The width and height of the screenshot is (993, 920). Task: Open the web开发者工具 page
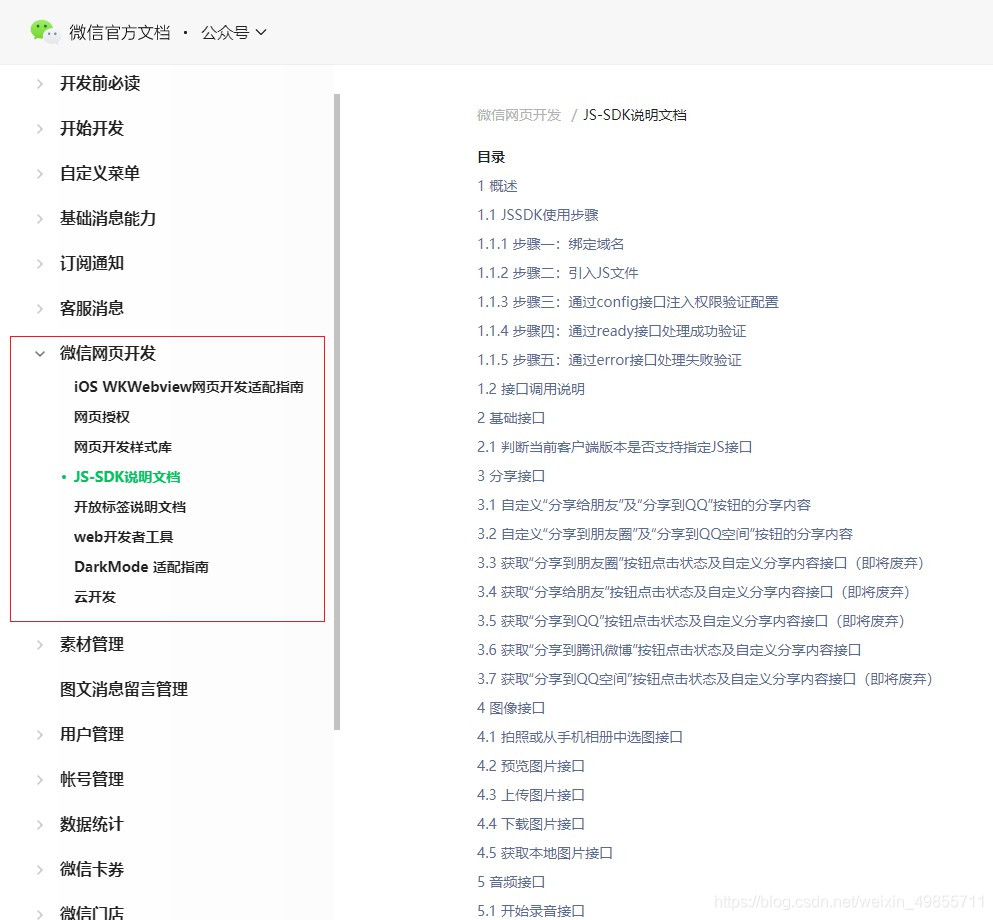click(x=123, y=536)
